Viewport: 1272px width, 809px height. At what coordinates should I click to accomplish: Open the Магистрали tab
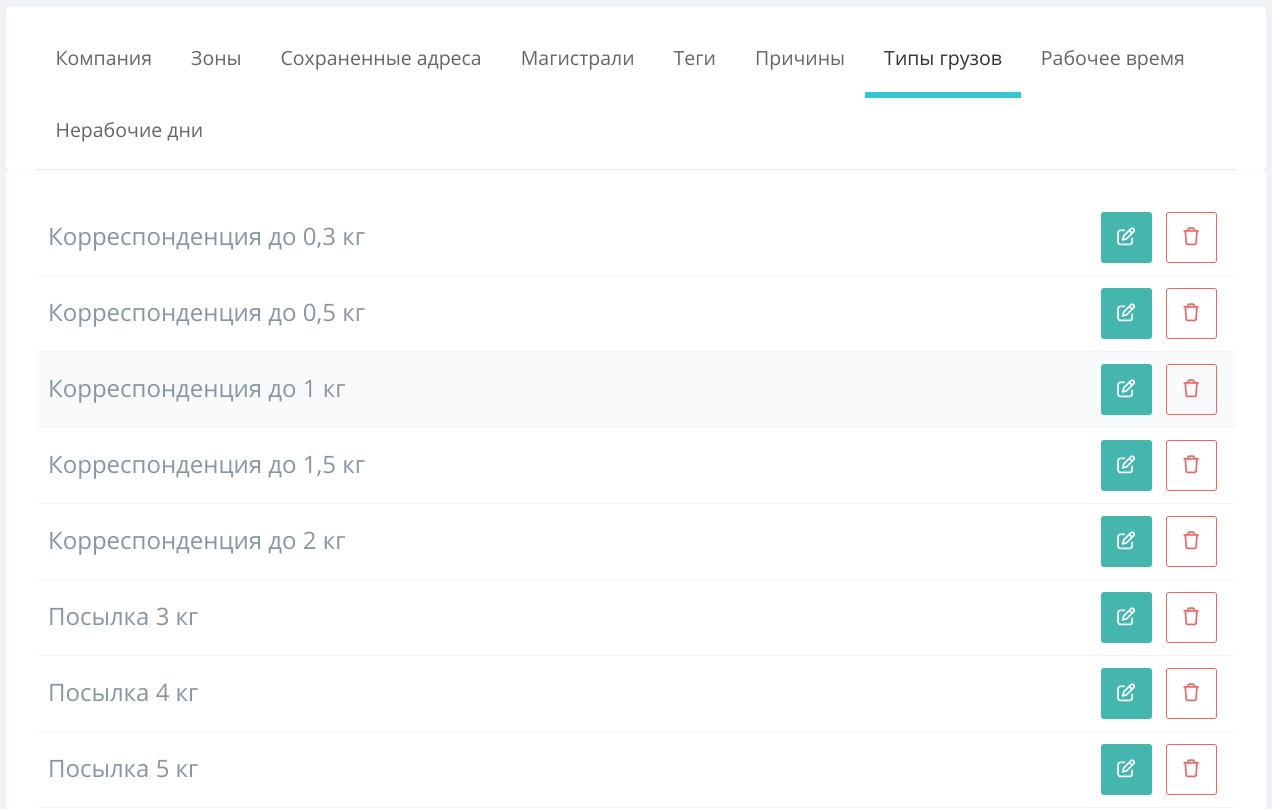click(578, 58)
